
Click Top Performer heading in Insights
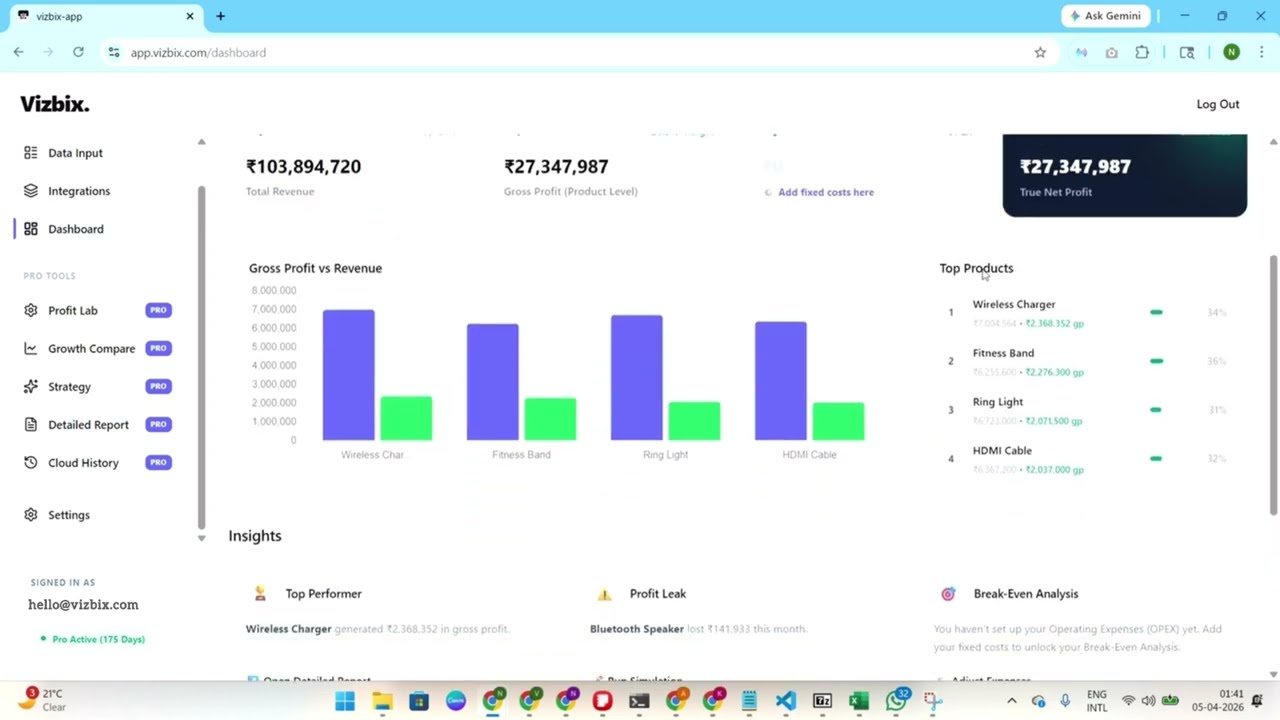coord(323,594)
